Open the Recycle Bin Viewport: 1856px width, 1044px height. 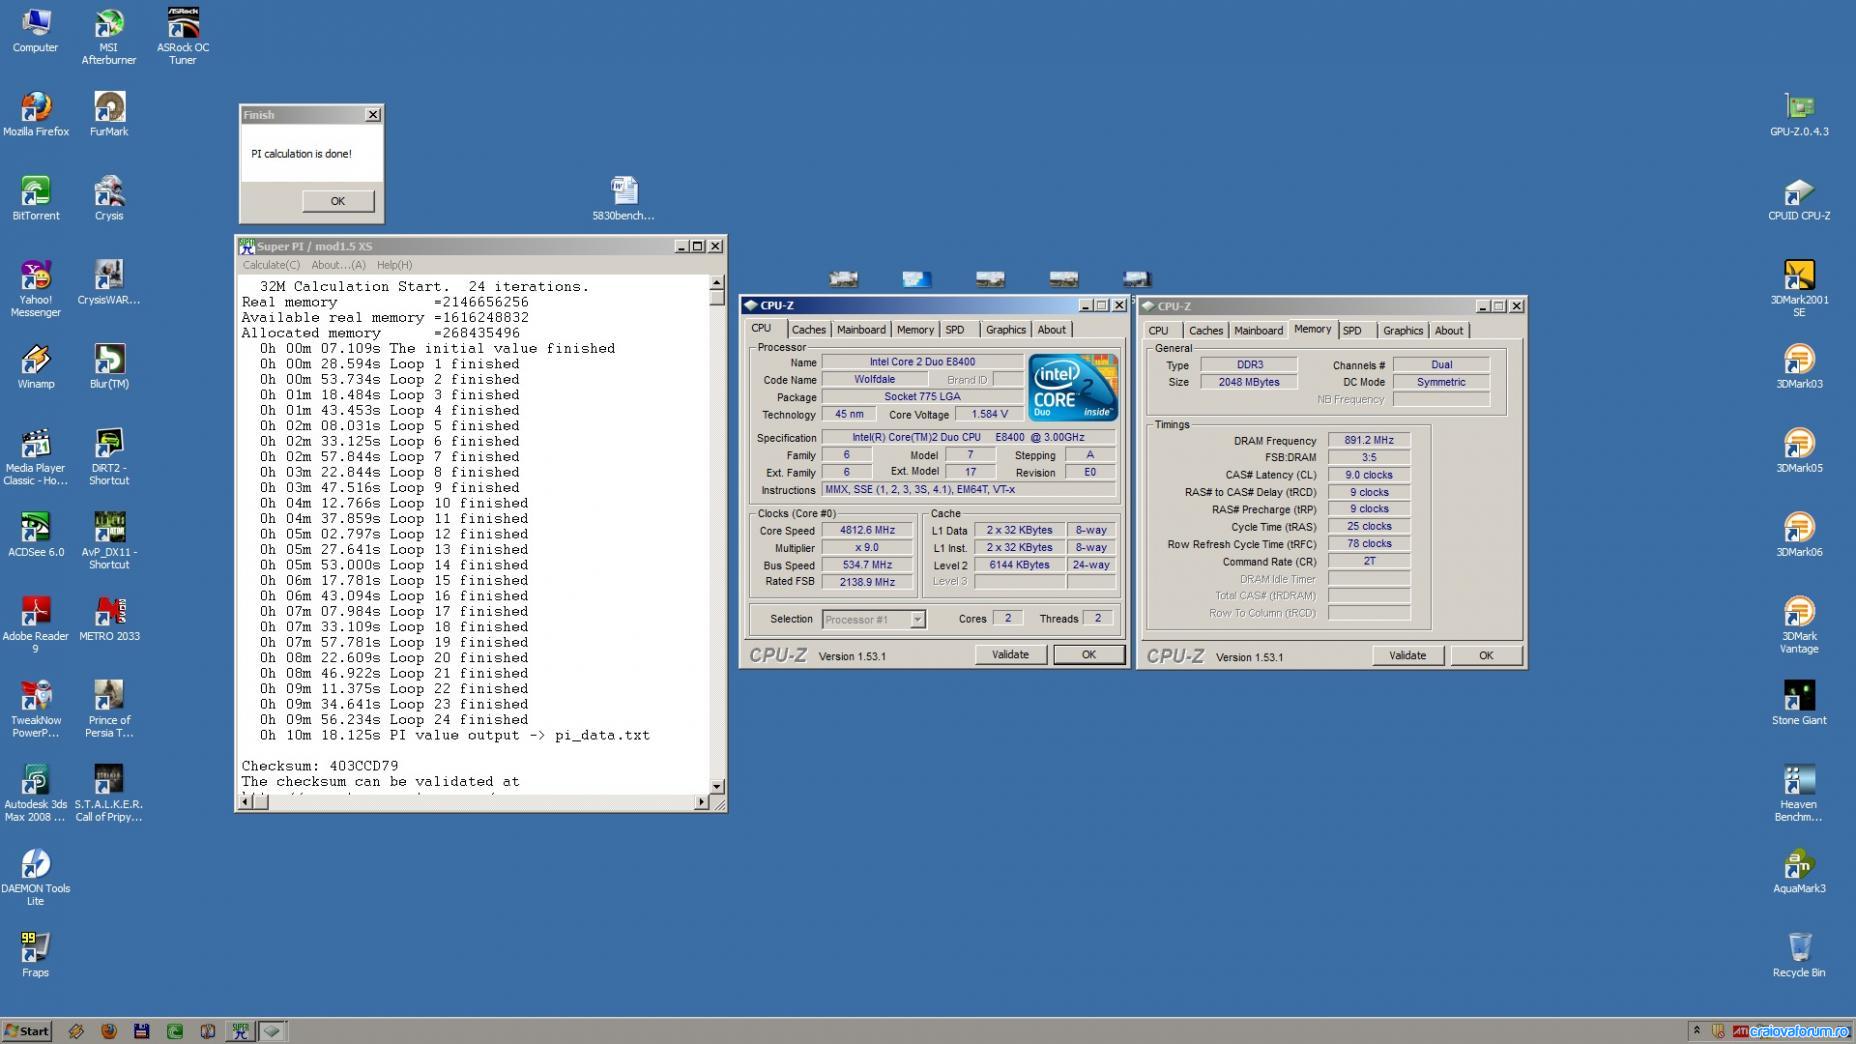click(1799, 954)
